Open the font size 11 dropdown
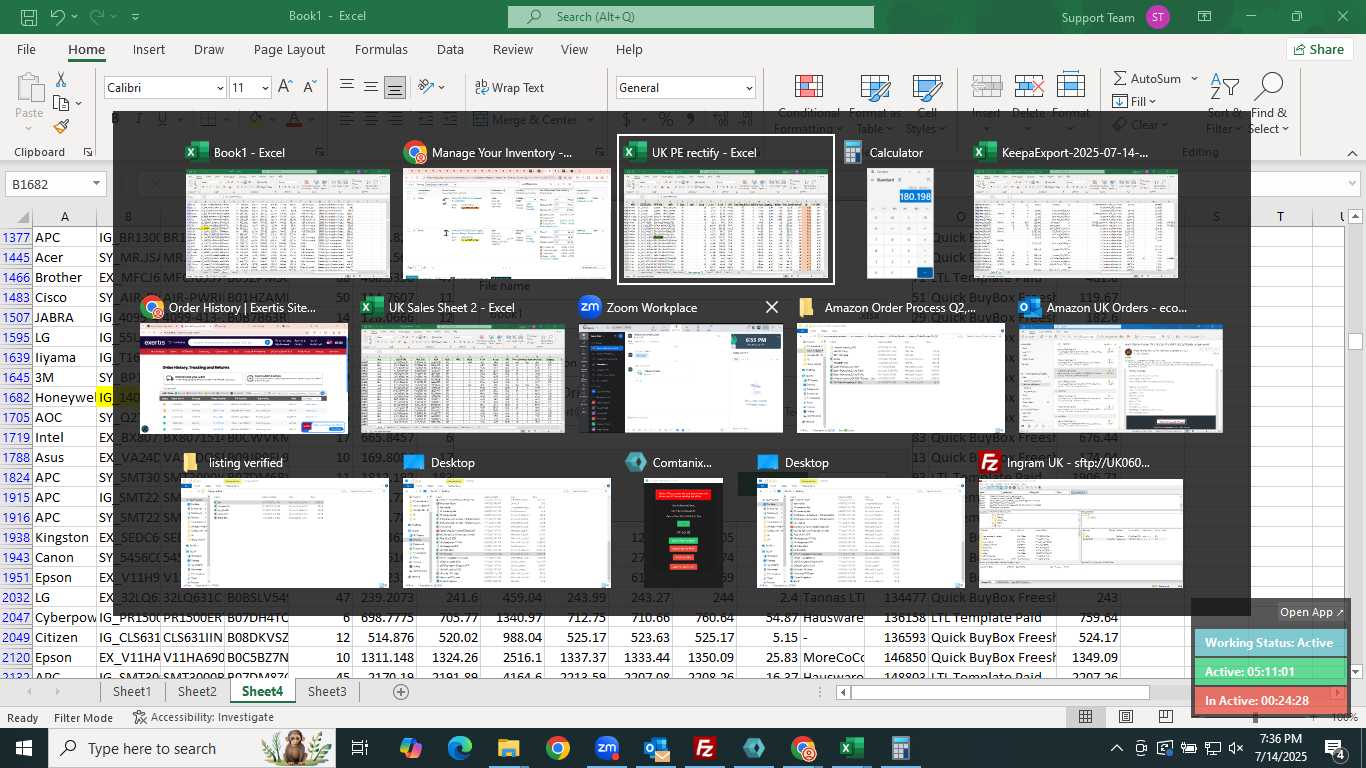This screenshot has height=768, width=1366. [x=265, y=88]
